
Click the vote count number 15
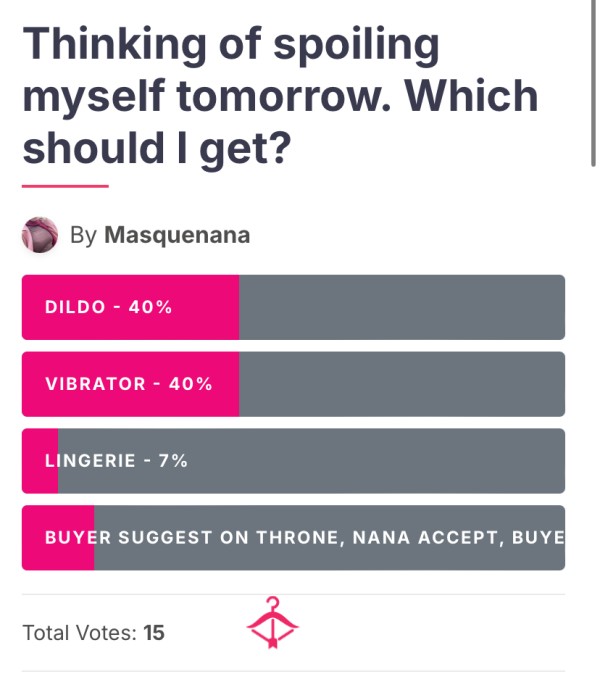tap(154, 633)
